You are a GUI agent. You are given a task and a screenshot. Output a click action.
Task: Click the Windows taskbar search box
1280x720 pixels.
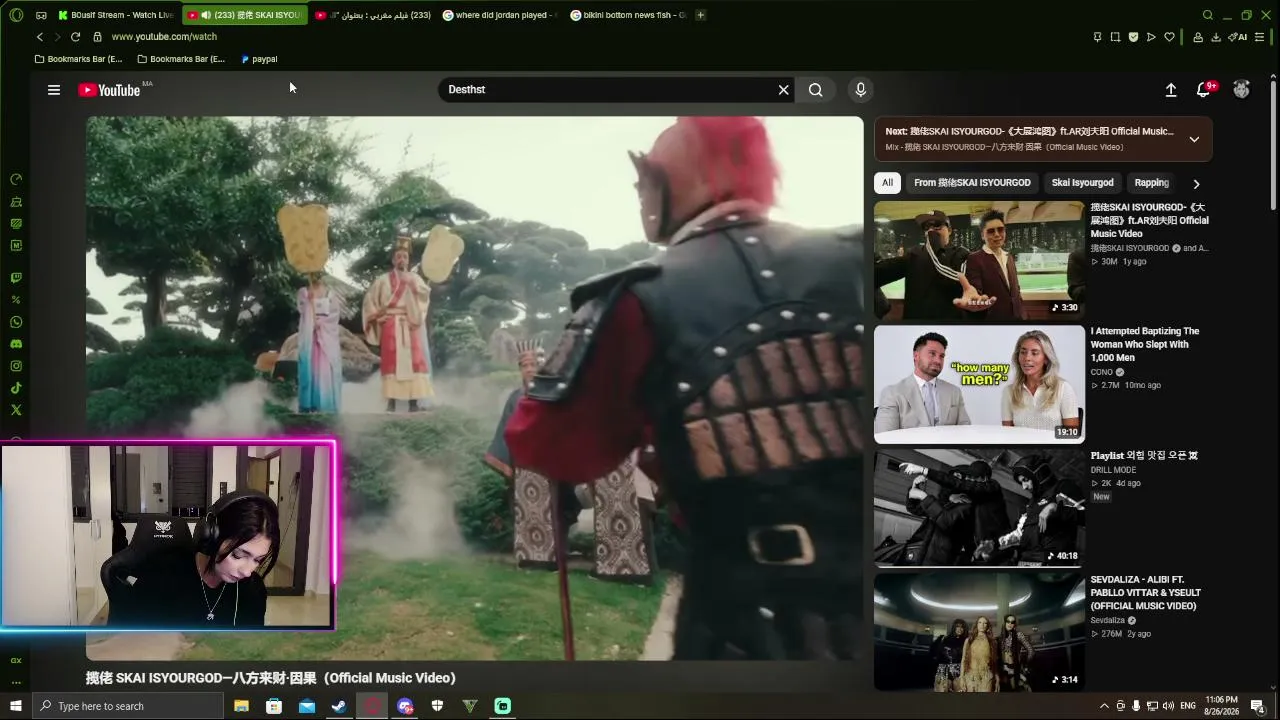pos(128,706)
